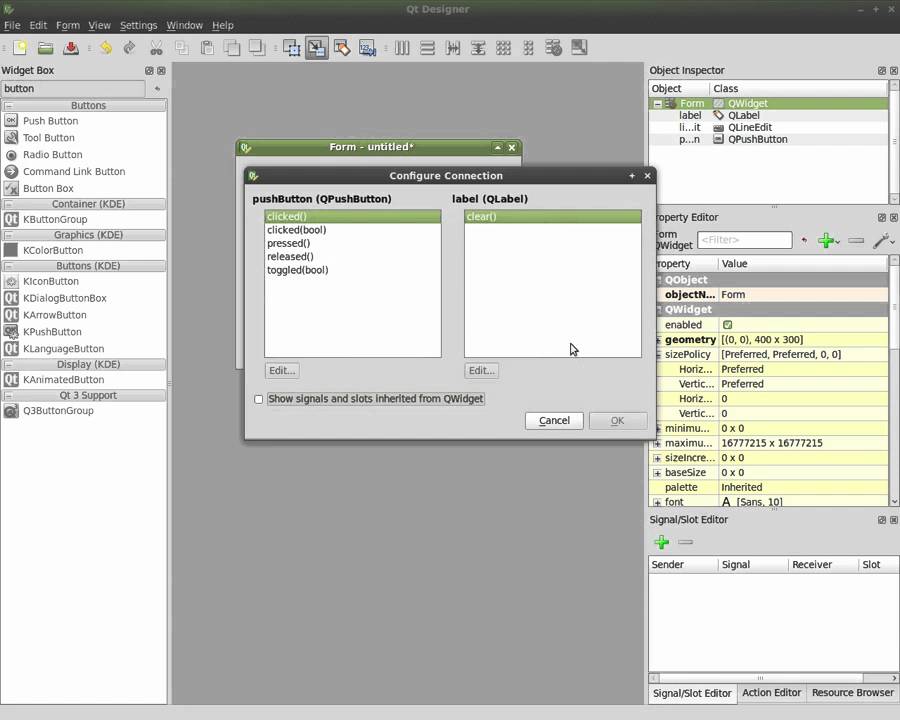
Task: Select the pressed() signal
Action: (x=352, y=243)
